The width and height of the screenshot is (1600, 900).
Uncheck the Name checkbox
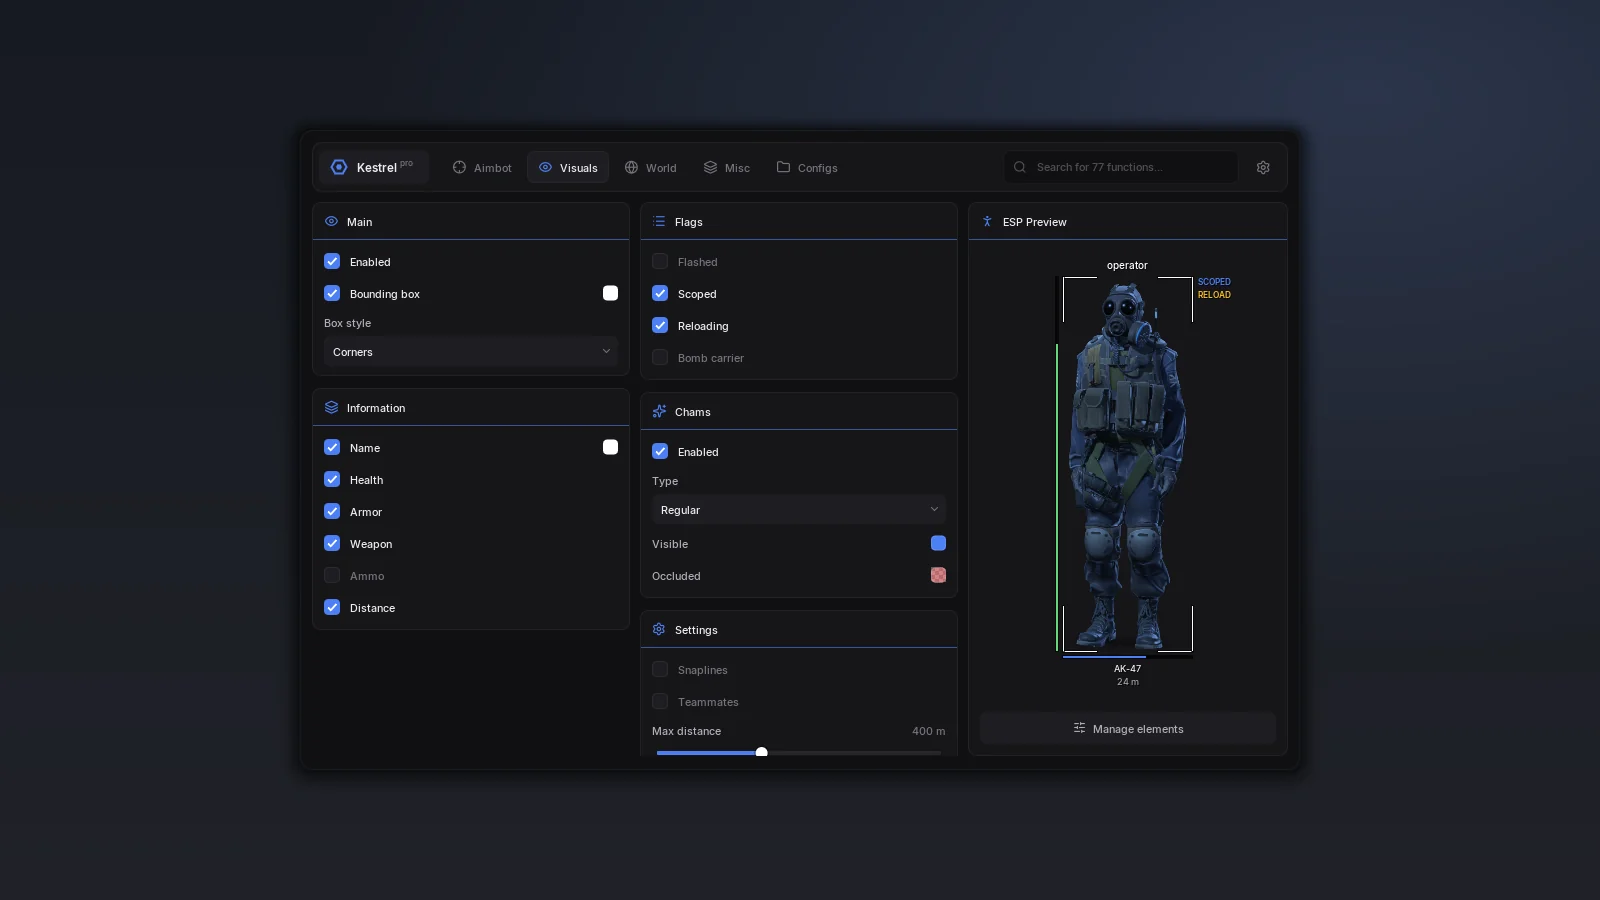tap(332, 447)
